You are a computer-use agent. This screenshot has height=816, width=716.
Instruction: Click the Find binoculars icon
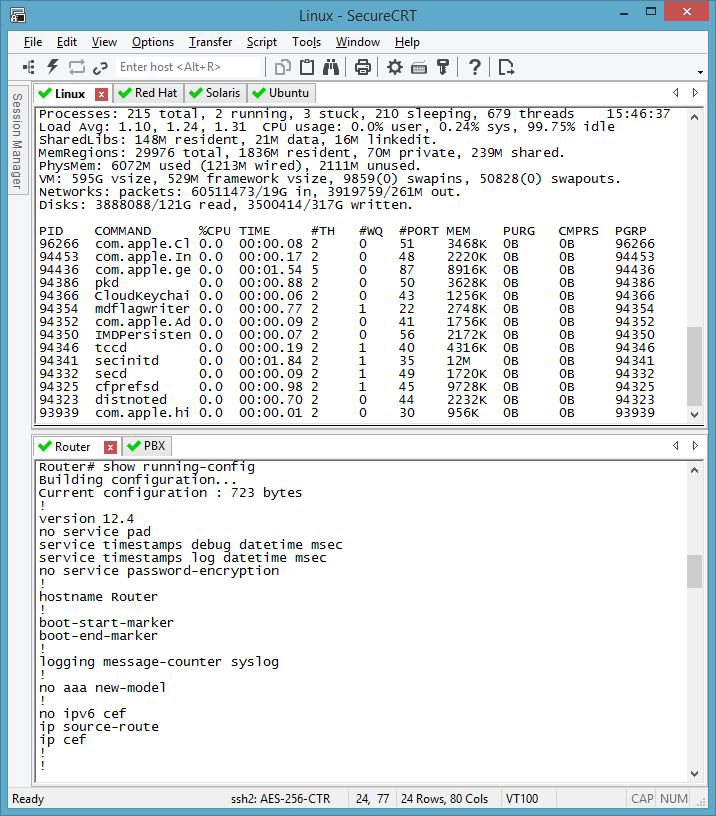click(x=331, y=67)
